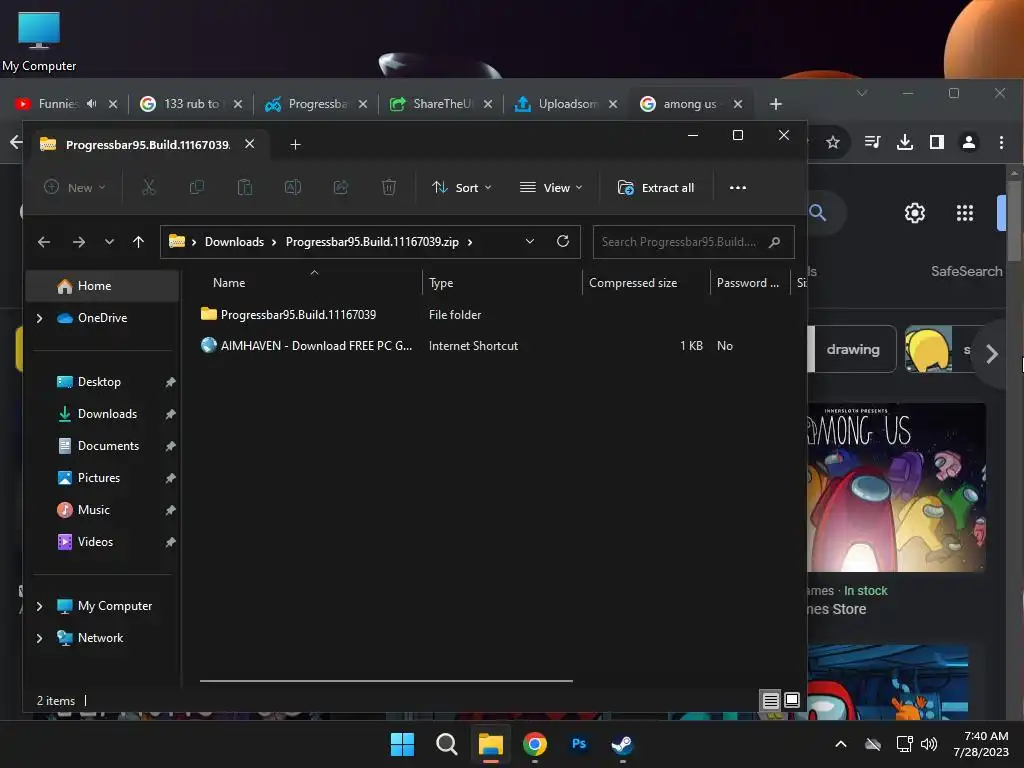Go back in File Explorer navigation
The height and width of the screenshot is (768, 1024).
pyautogui.click(x=44, y=242)
